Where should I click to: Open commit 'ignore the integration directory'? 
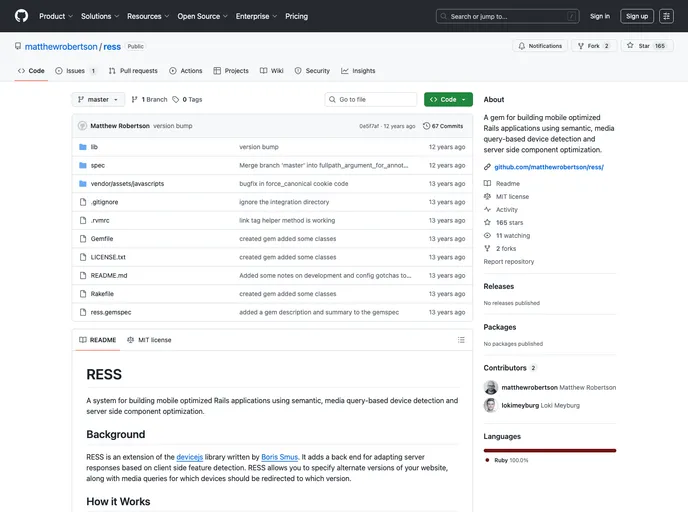pos(284,202)
